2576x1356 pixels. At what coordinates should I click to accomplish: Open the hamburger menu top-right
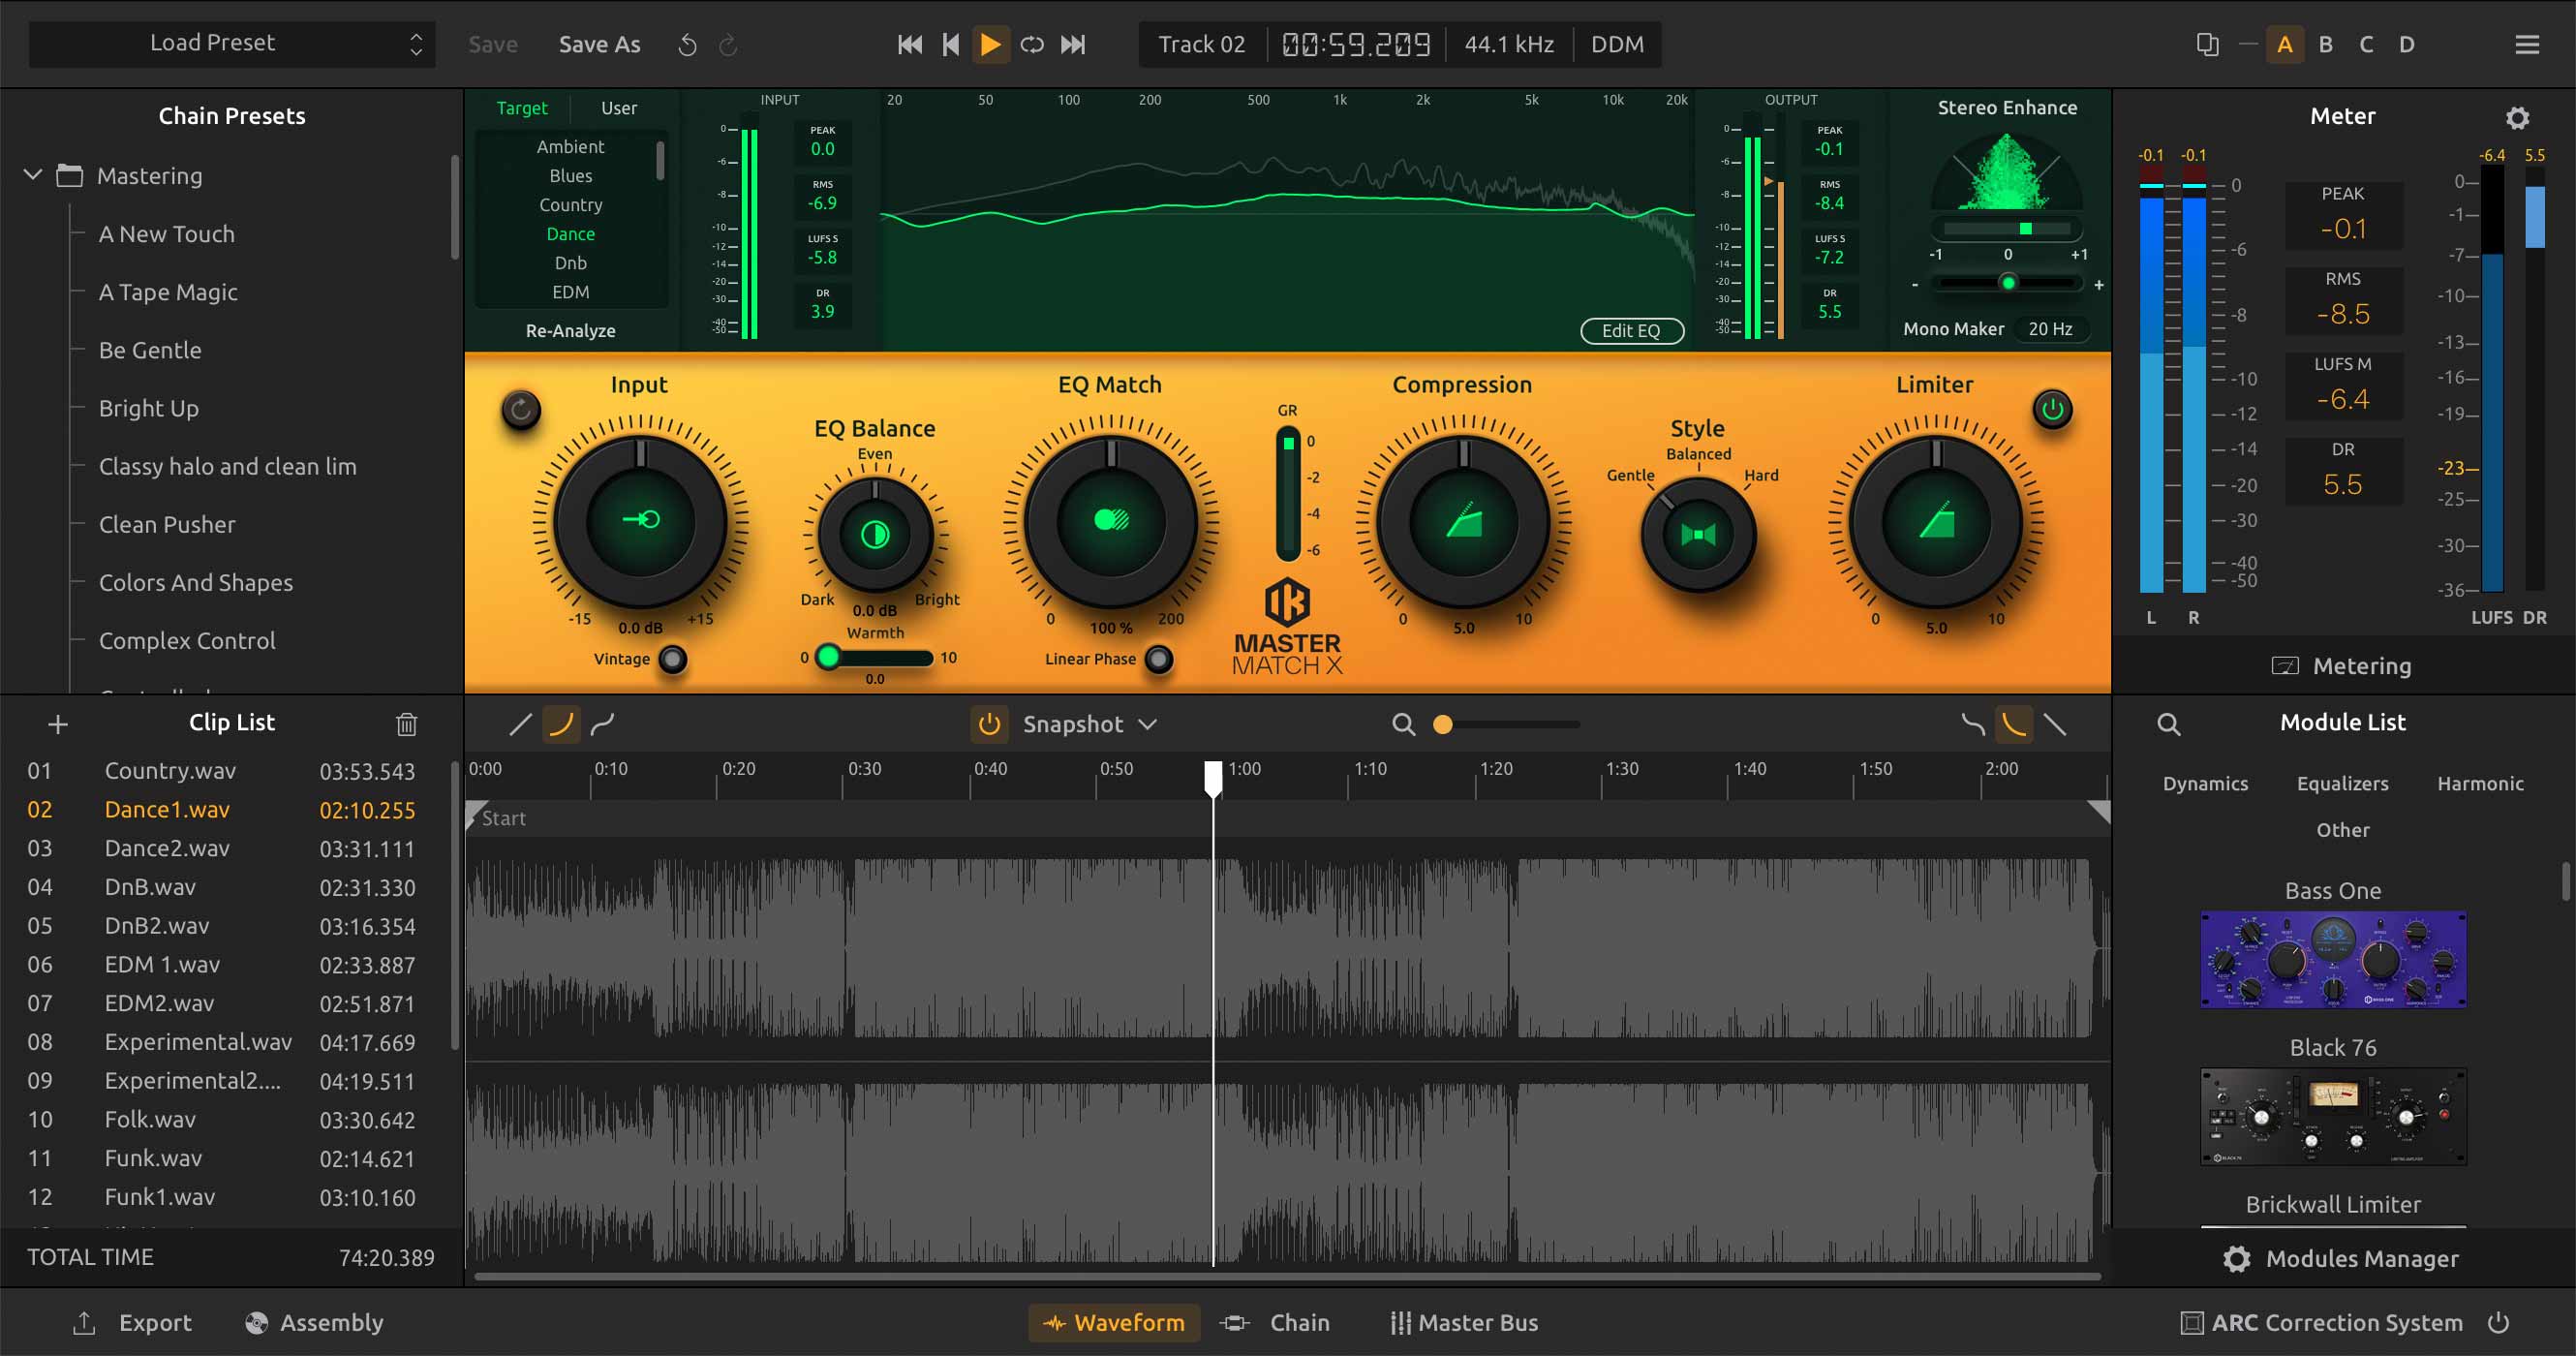click(2527, 44)
